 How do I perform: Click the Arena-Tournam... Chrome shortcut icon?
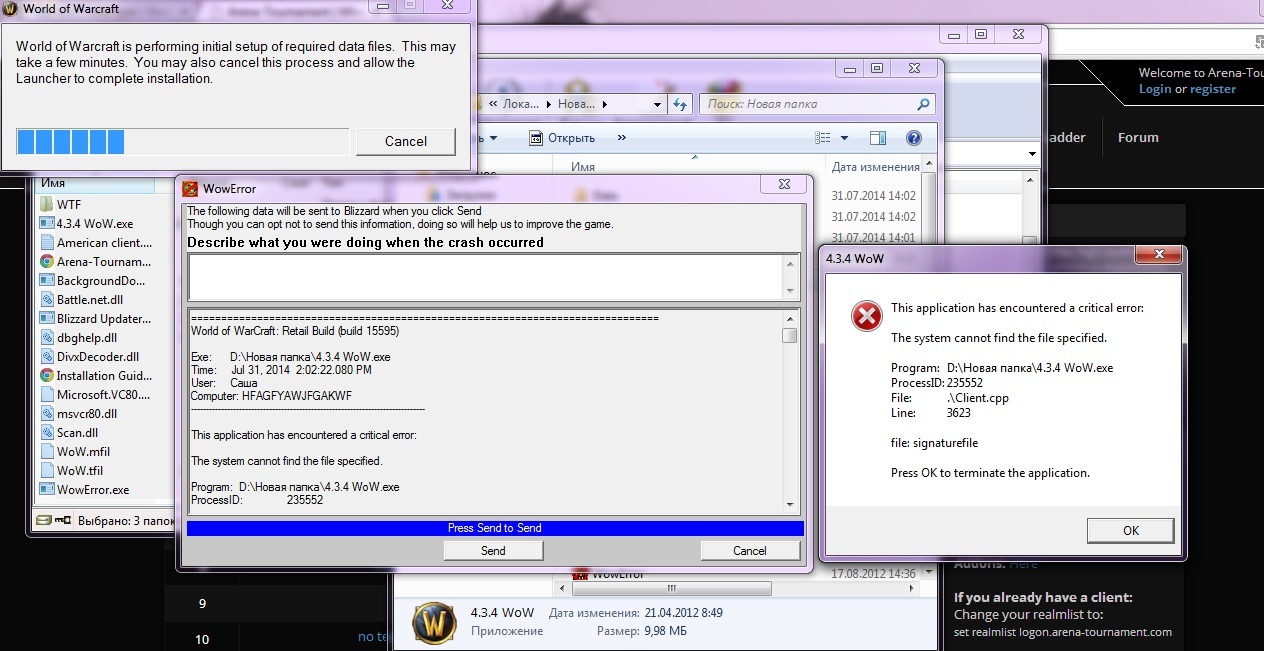click(x=47, y=262)
